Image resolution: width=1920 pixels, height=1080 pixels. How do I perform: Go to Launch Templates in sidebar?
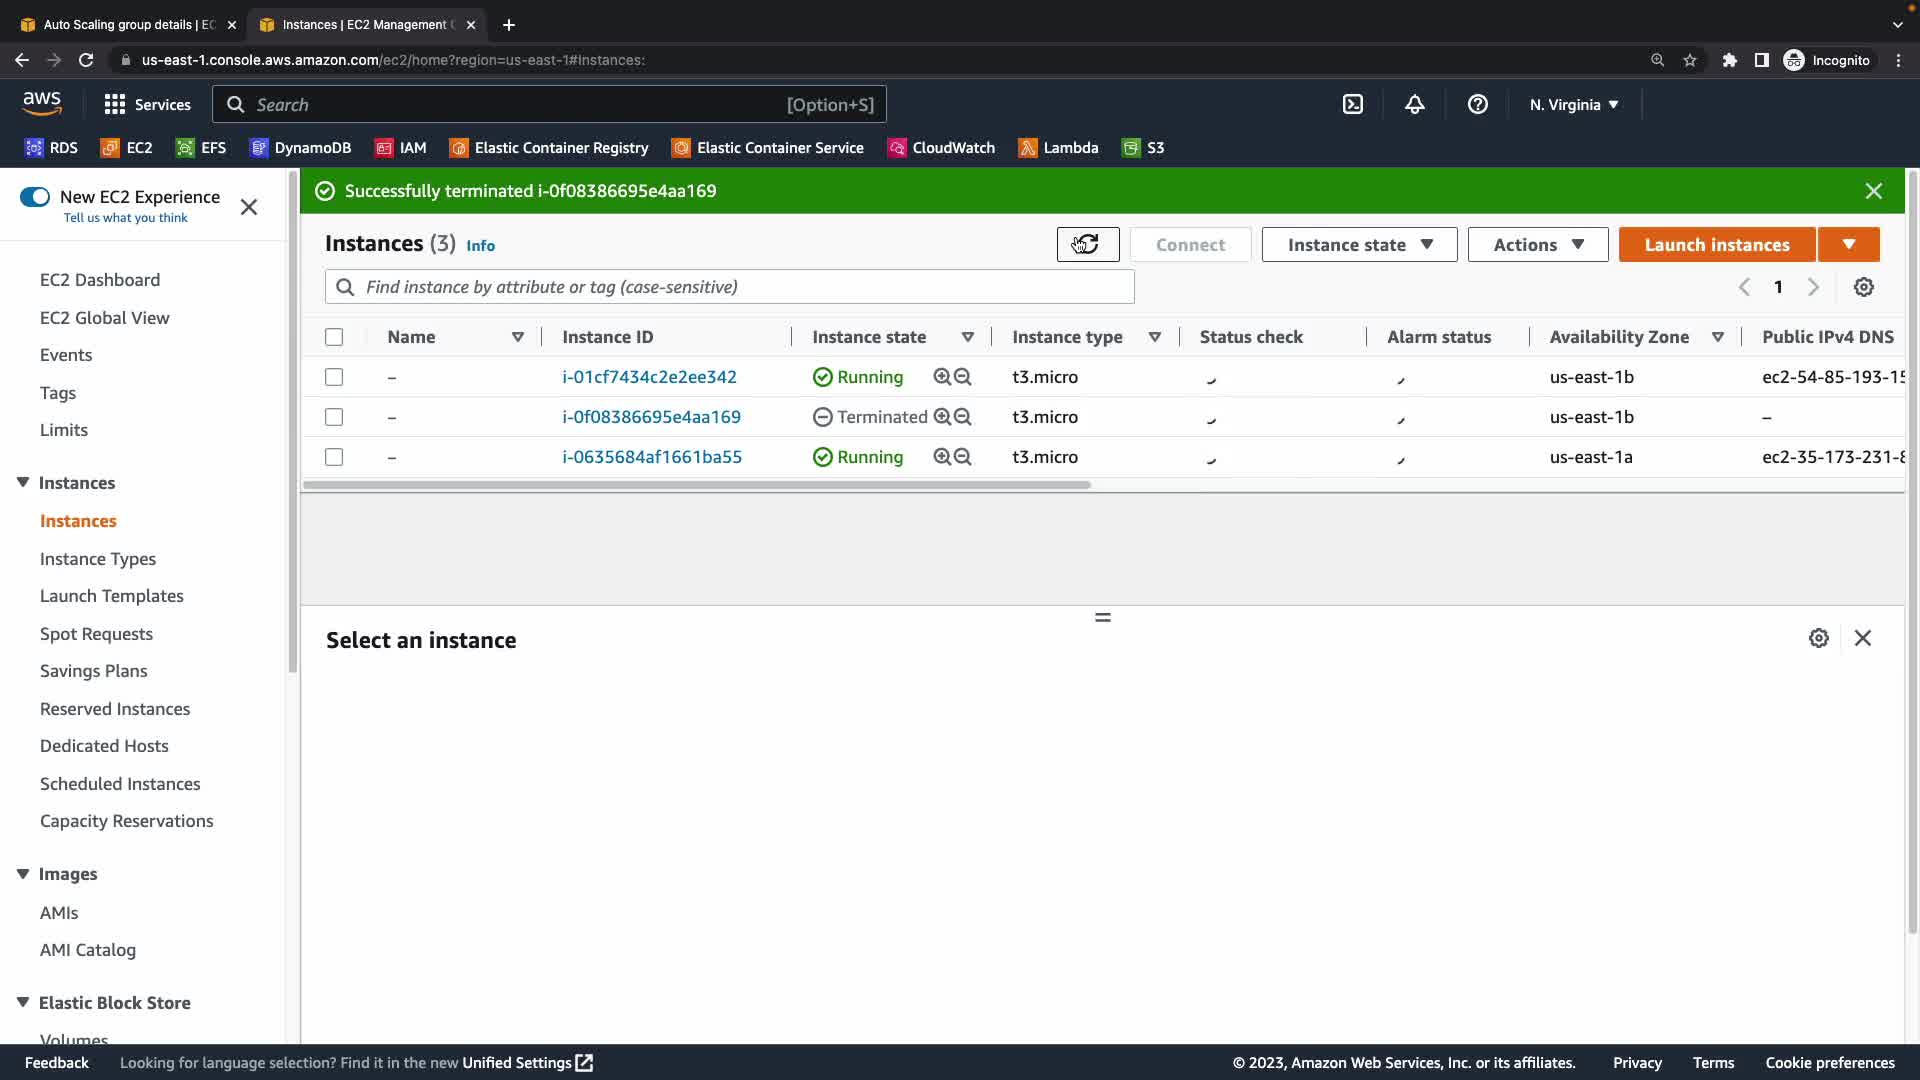(x=111, y=596)
